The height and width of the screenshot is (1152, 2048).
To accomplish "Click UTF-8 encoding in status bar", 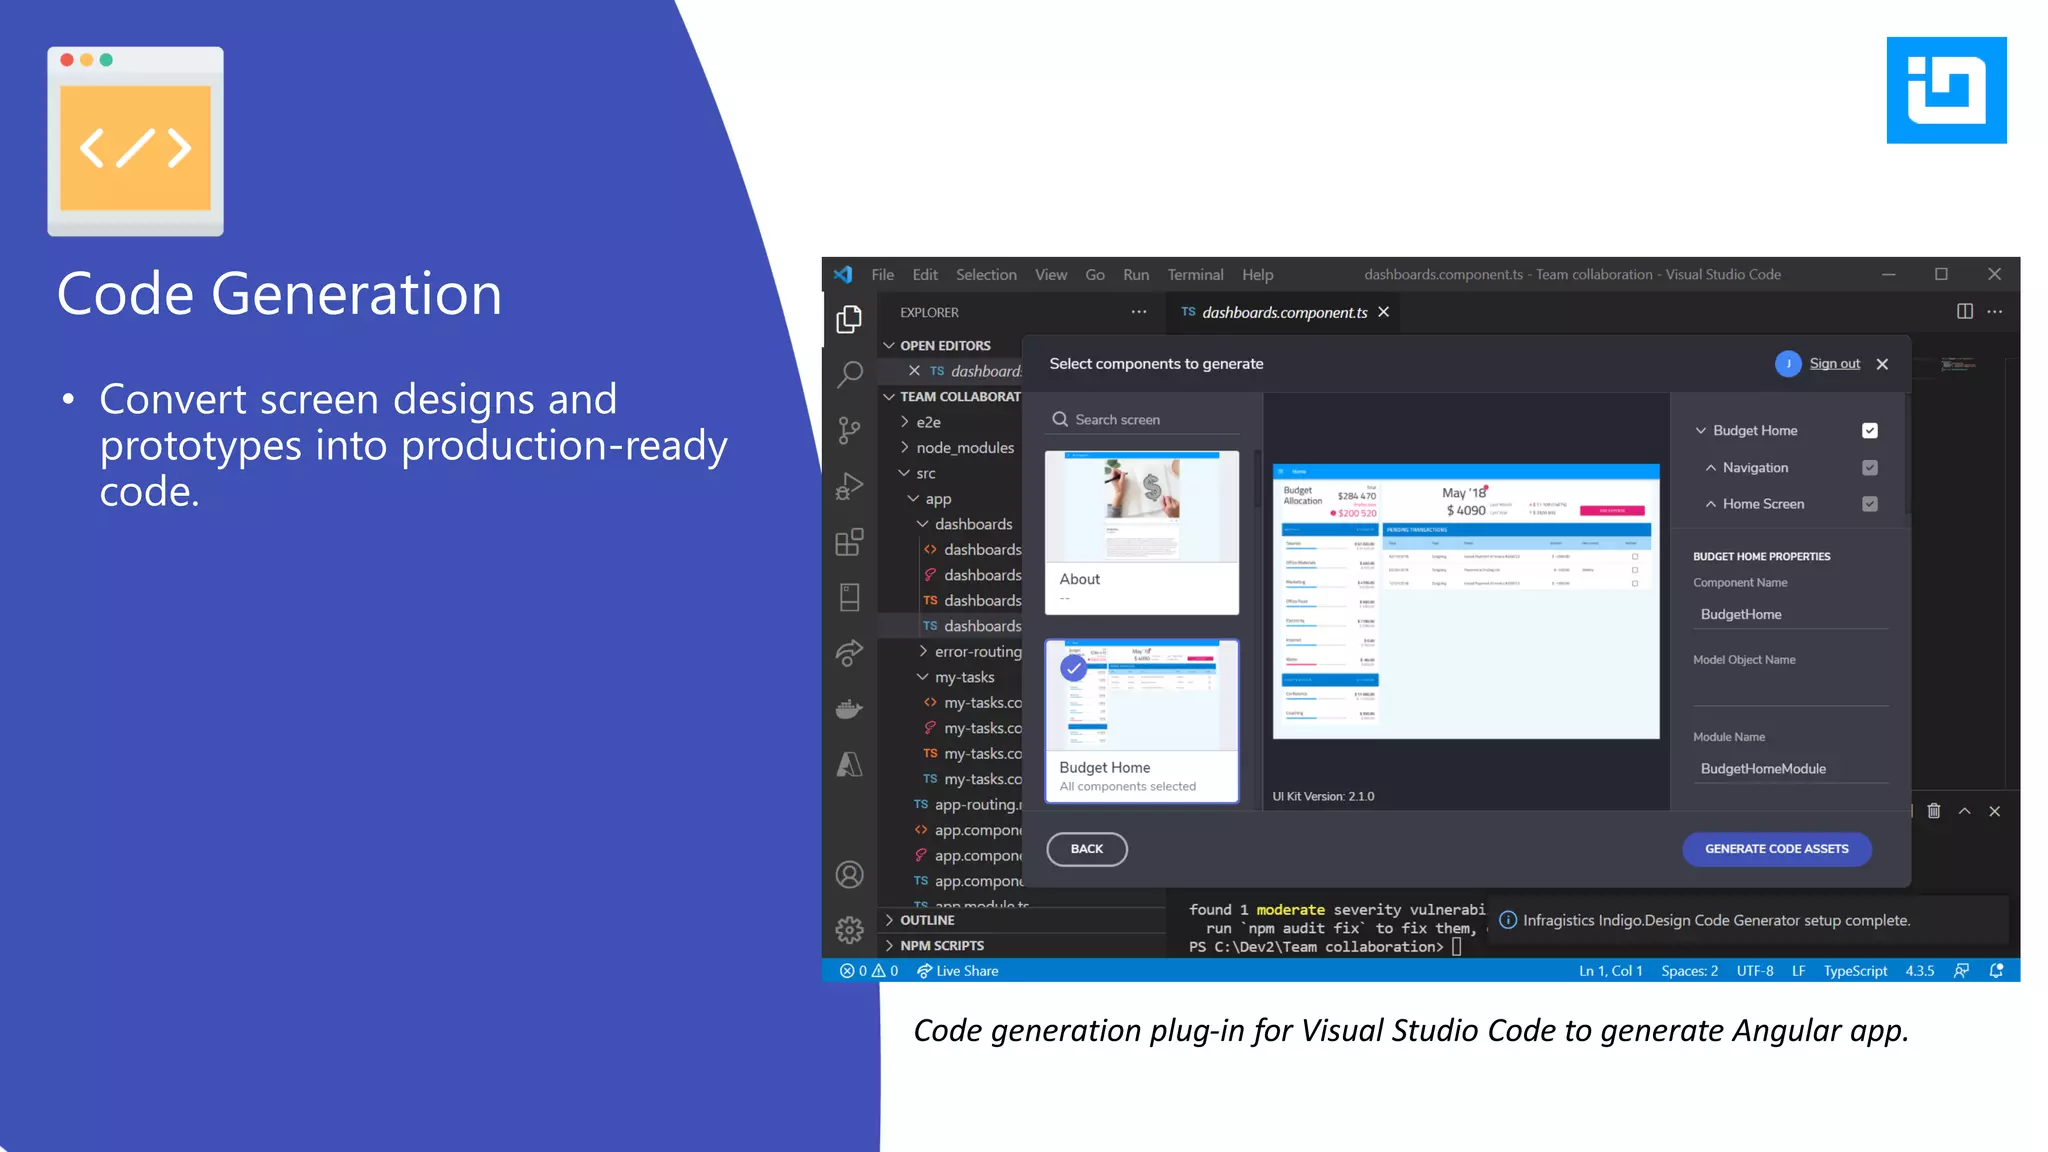I will 1755,971.
